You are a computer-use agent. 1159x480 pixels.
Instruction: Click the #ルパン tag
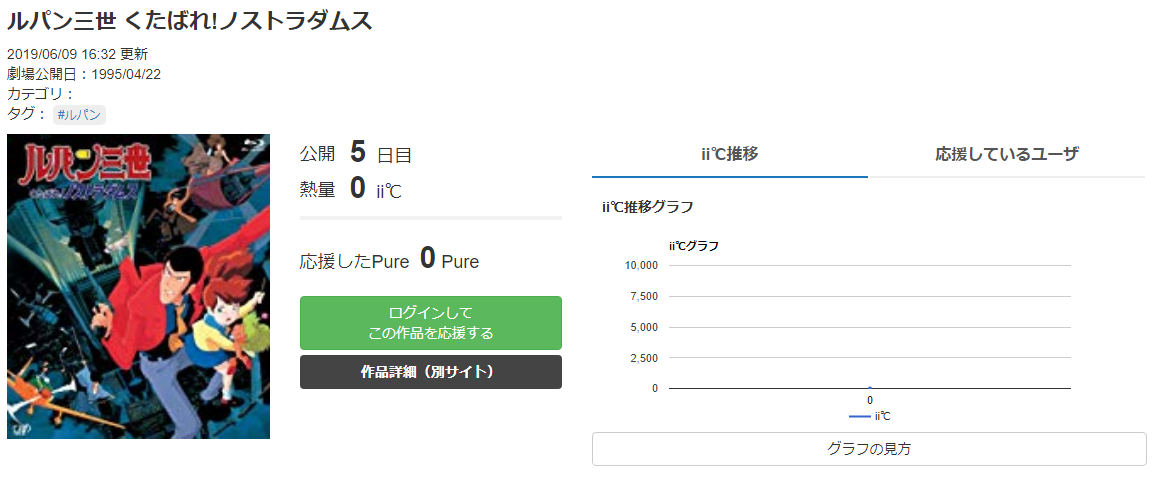(x=79, y=115)
